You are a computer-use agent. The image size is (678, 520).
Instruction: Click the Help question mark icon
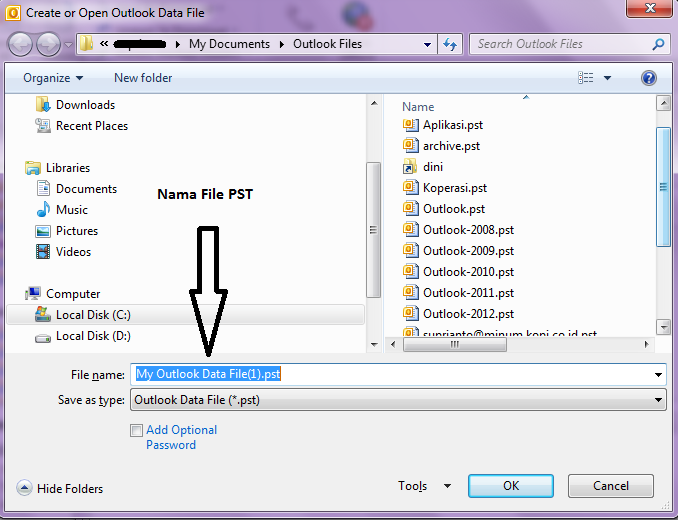coord(649,78)
